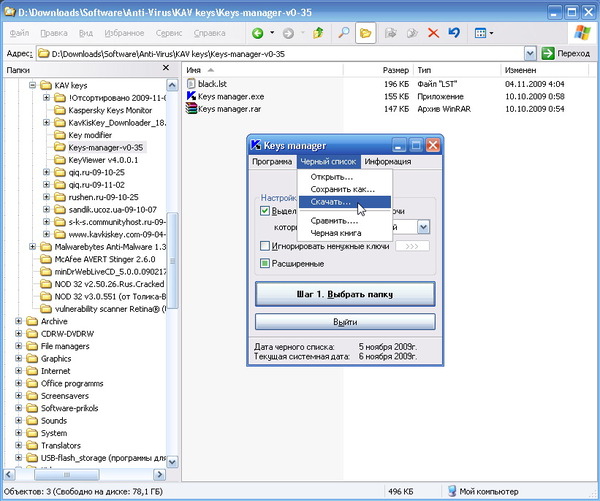The image size is (600, 501).
Task: Expand the qiq.ru-09-10-25 folder node
Action: [x=46, y=172]
